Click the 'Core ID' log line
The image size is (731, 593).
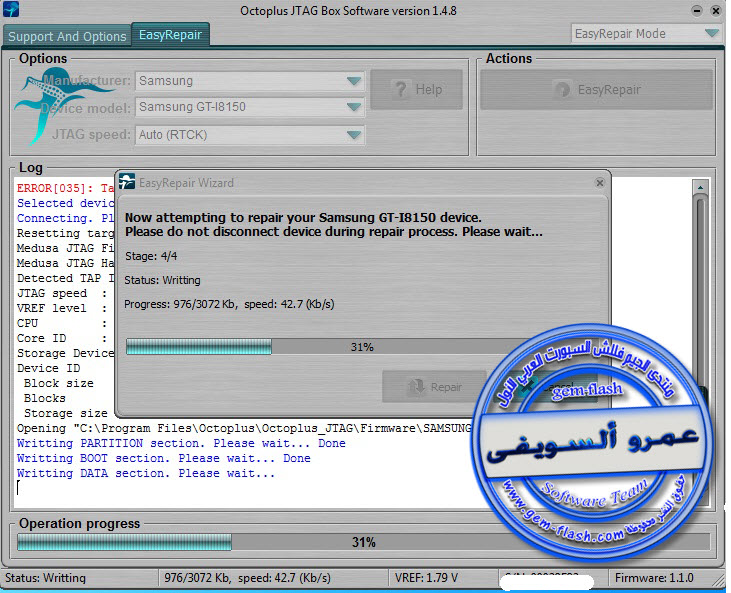pos(62,338)
